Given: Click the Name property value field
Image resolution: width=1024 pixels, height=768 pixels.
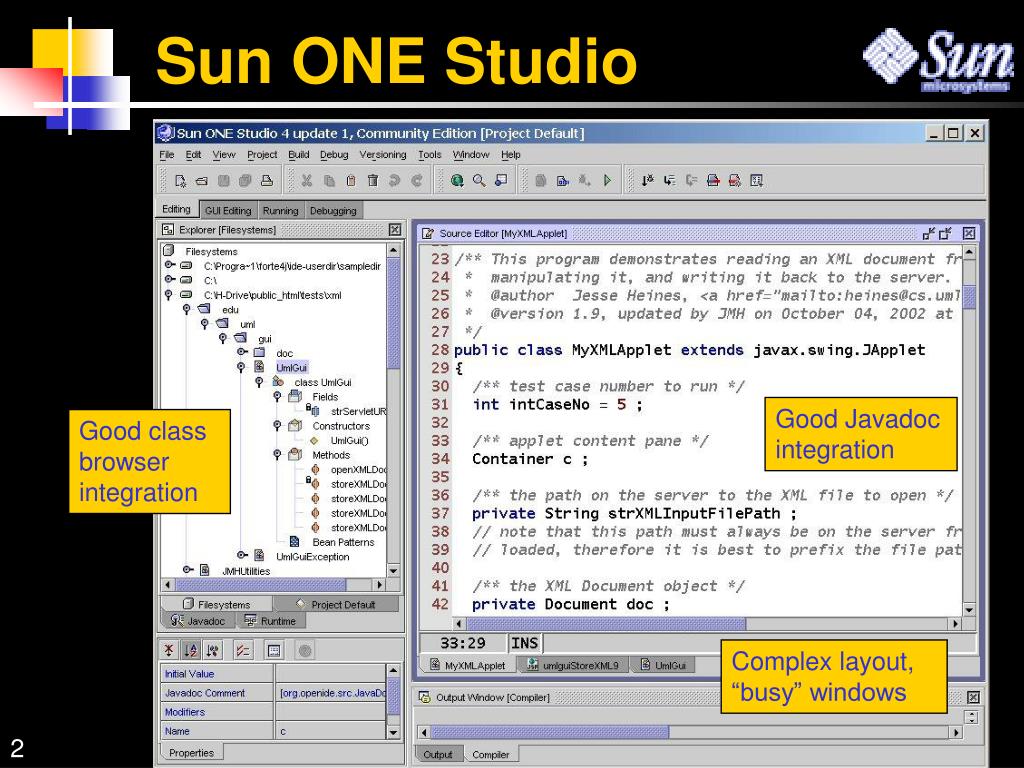Looking at the screenshot, I should (331, 731).
